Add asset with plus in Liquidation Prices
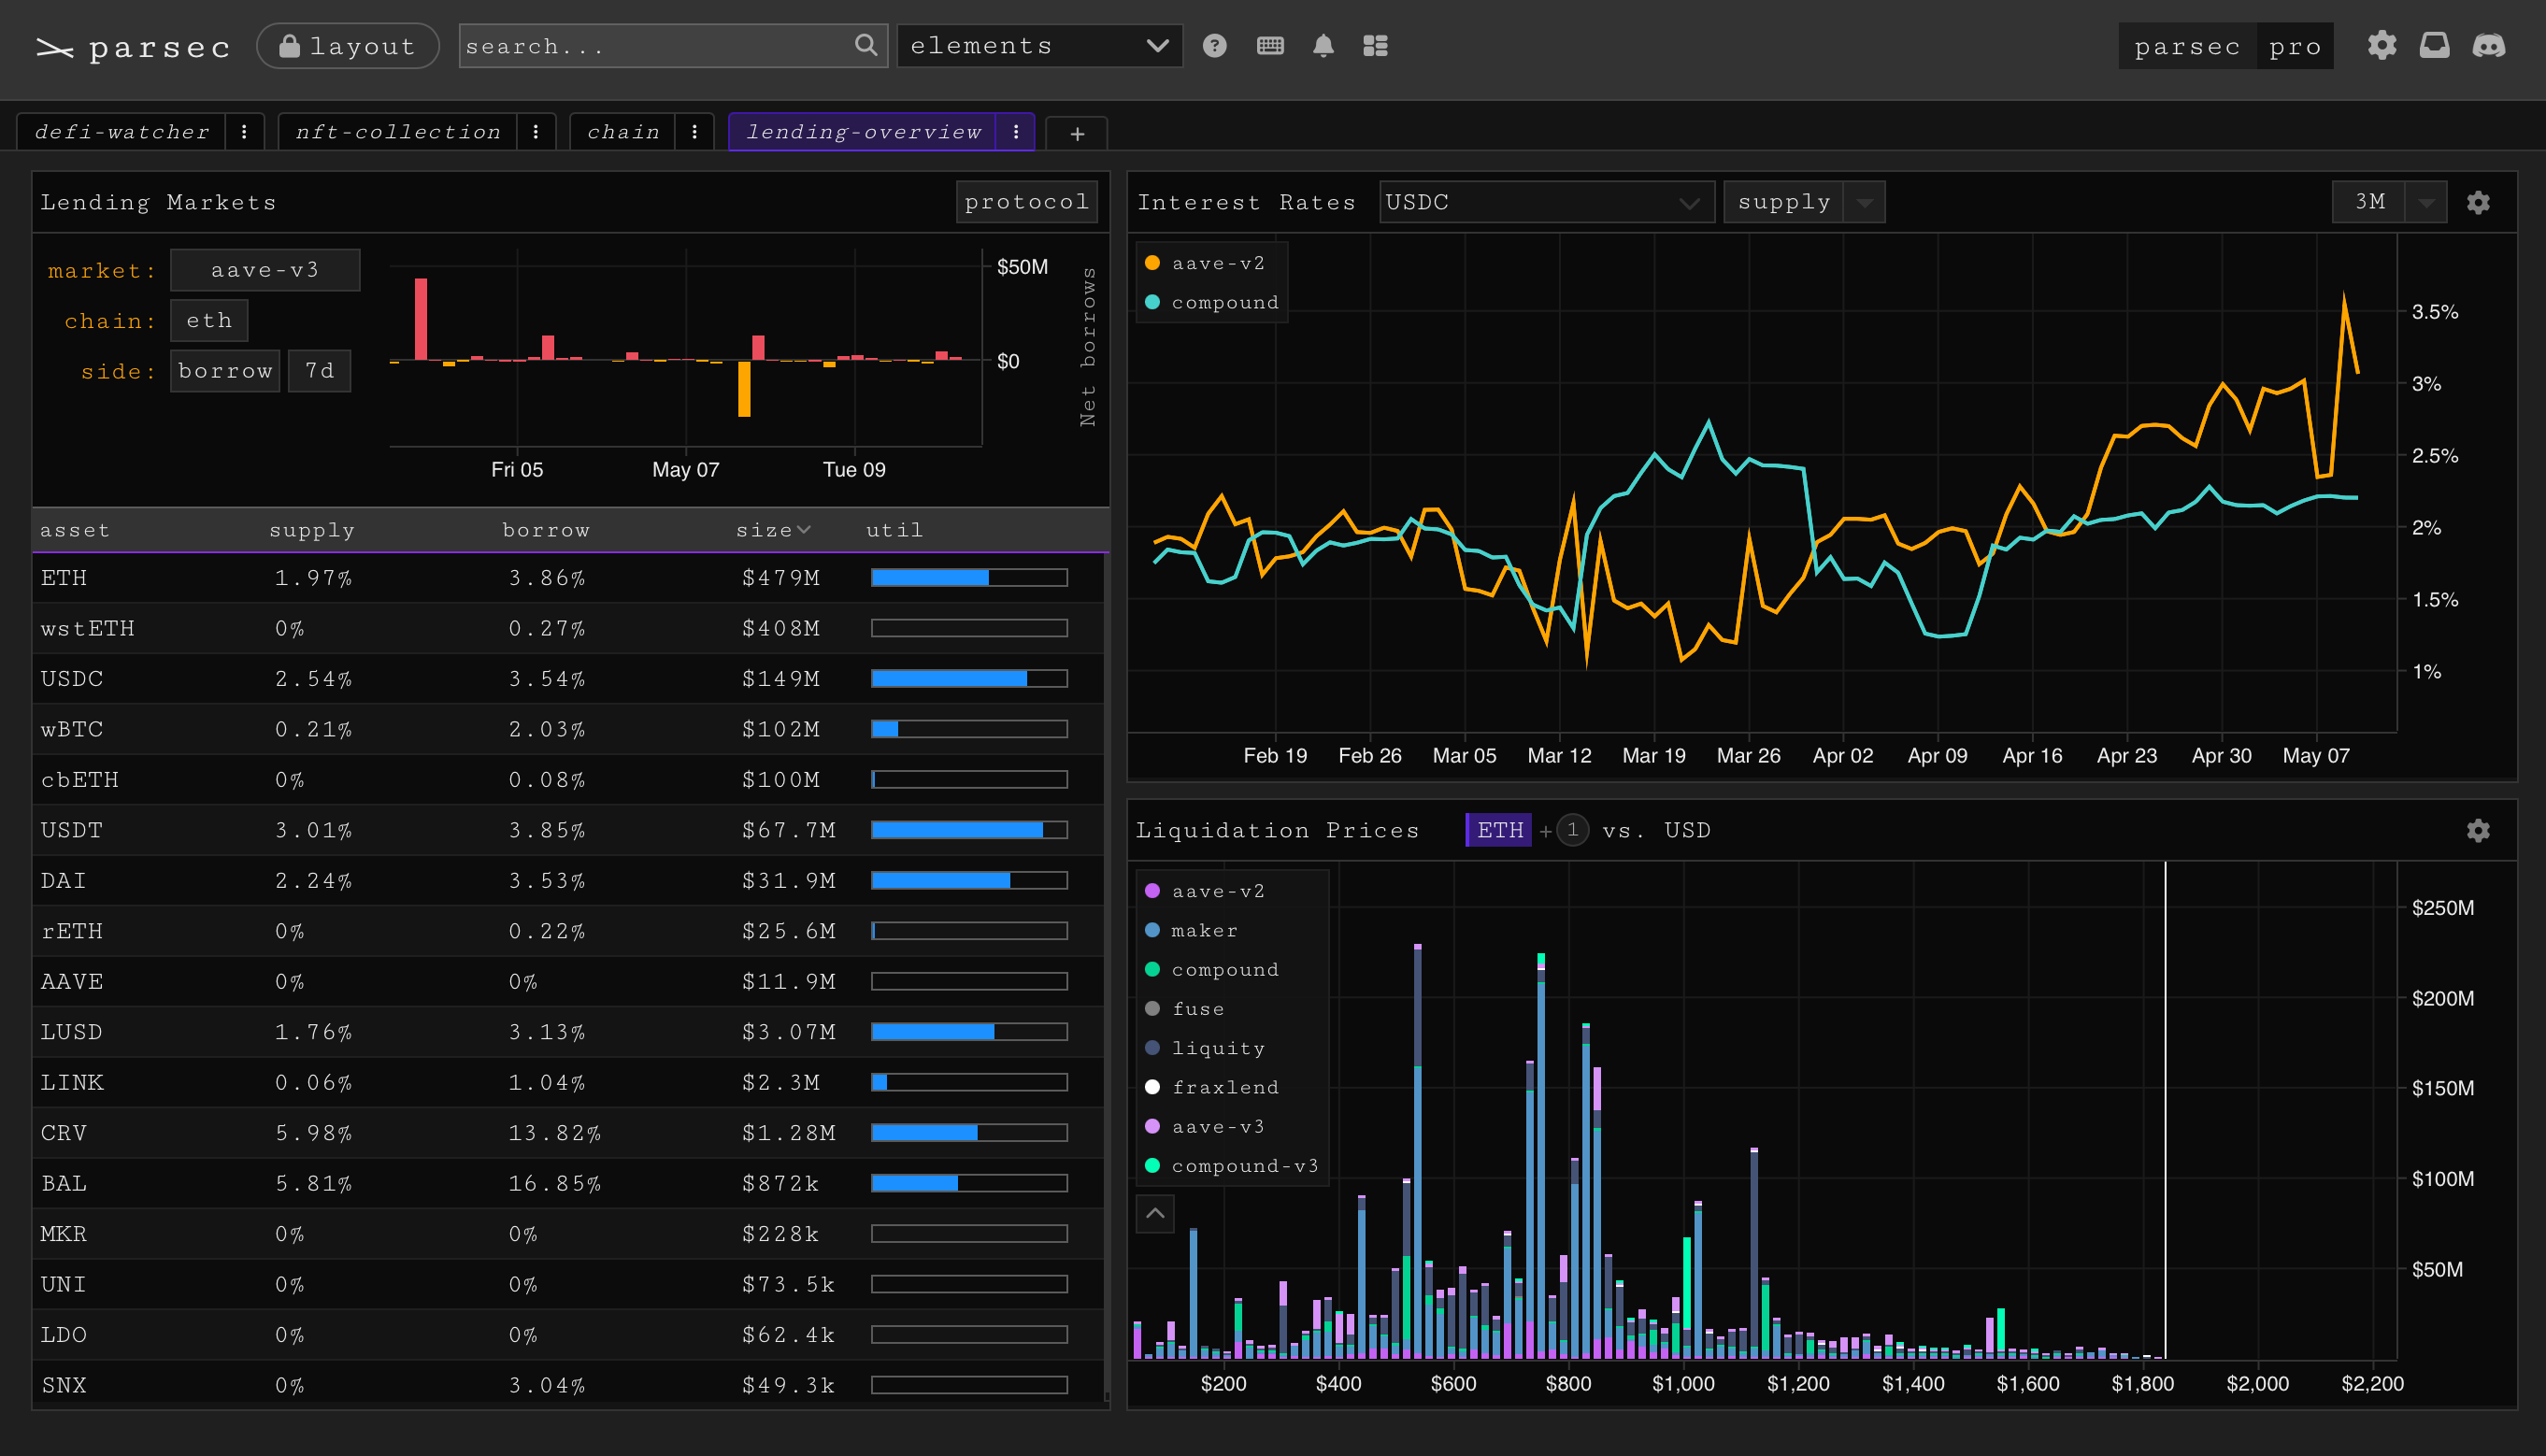The height and width of the screenshot is (1456, 2546). (x=1545, y=831)
